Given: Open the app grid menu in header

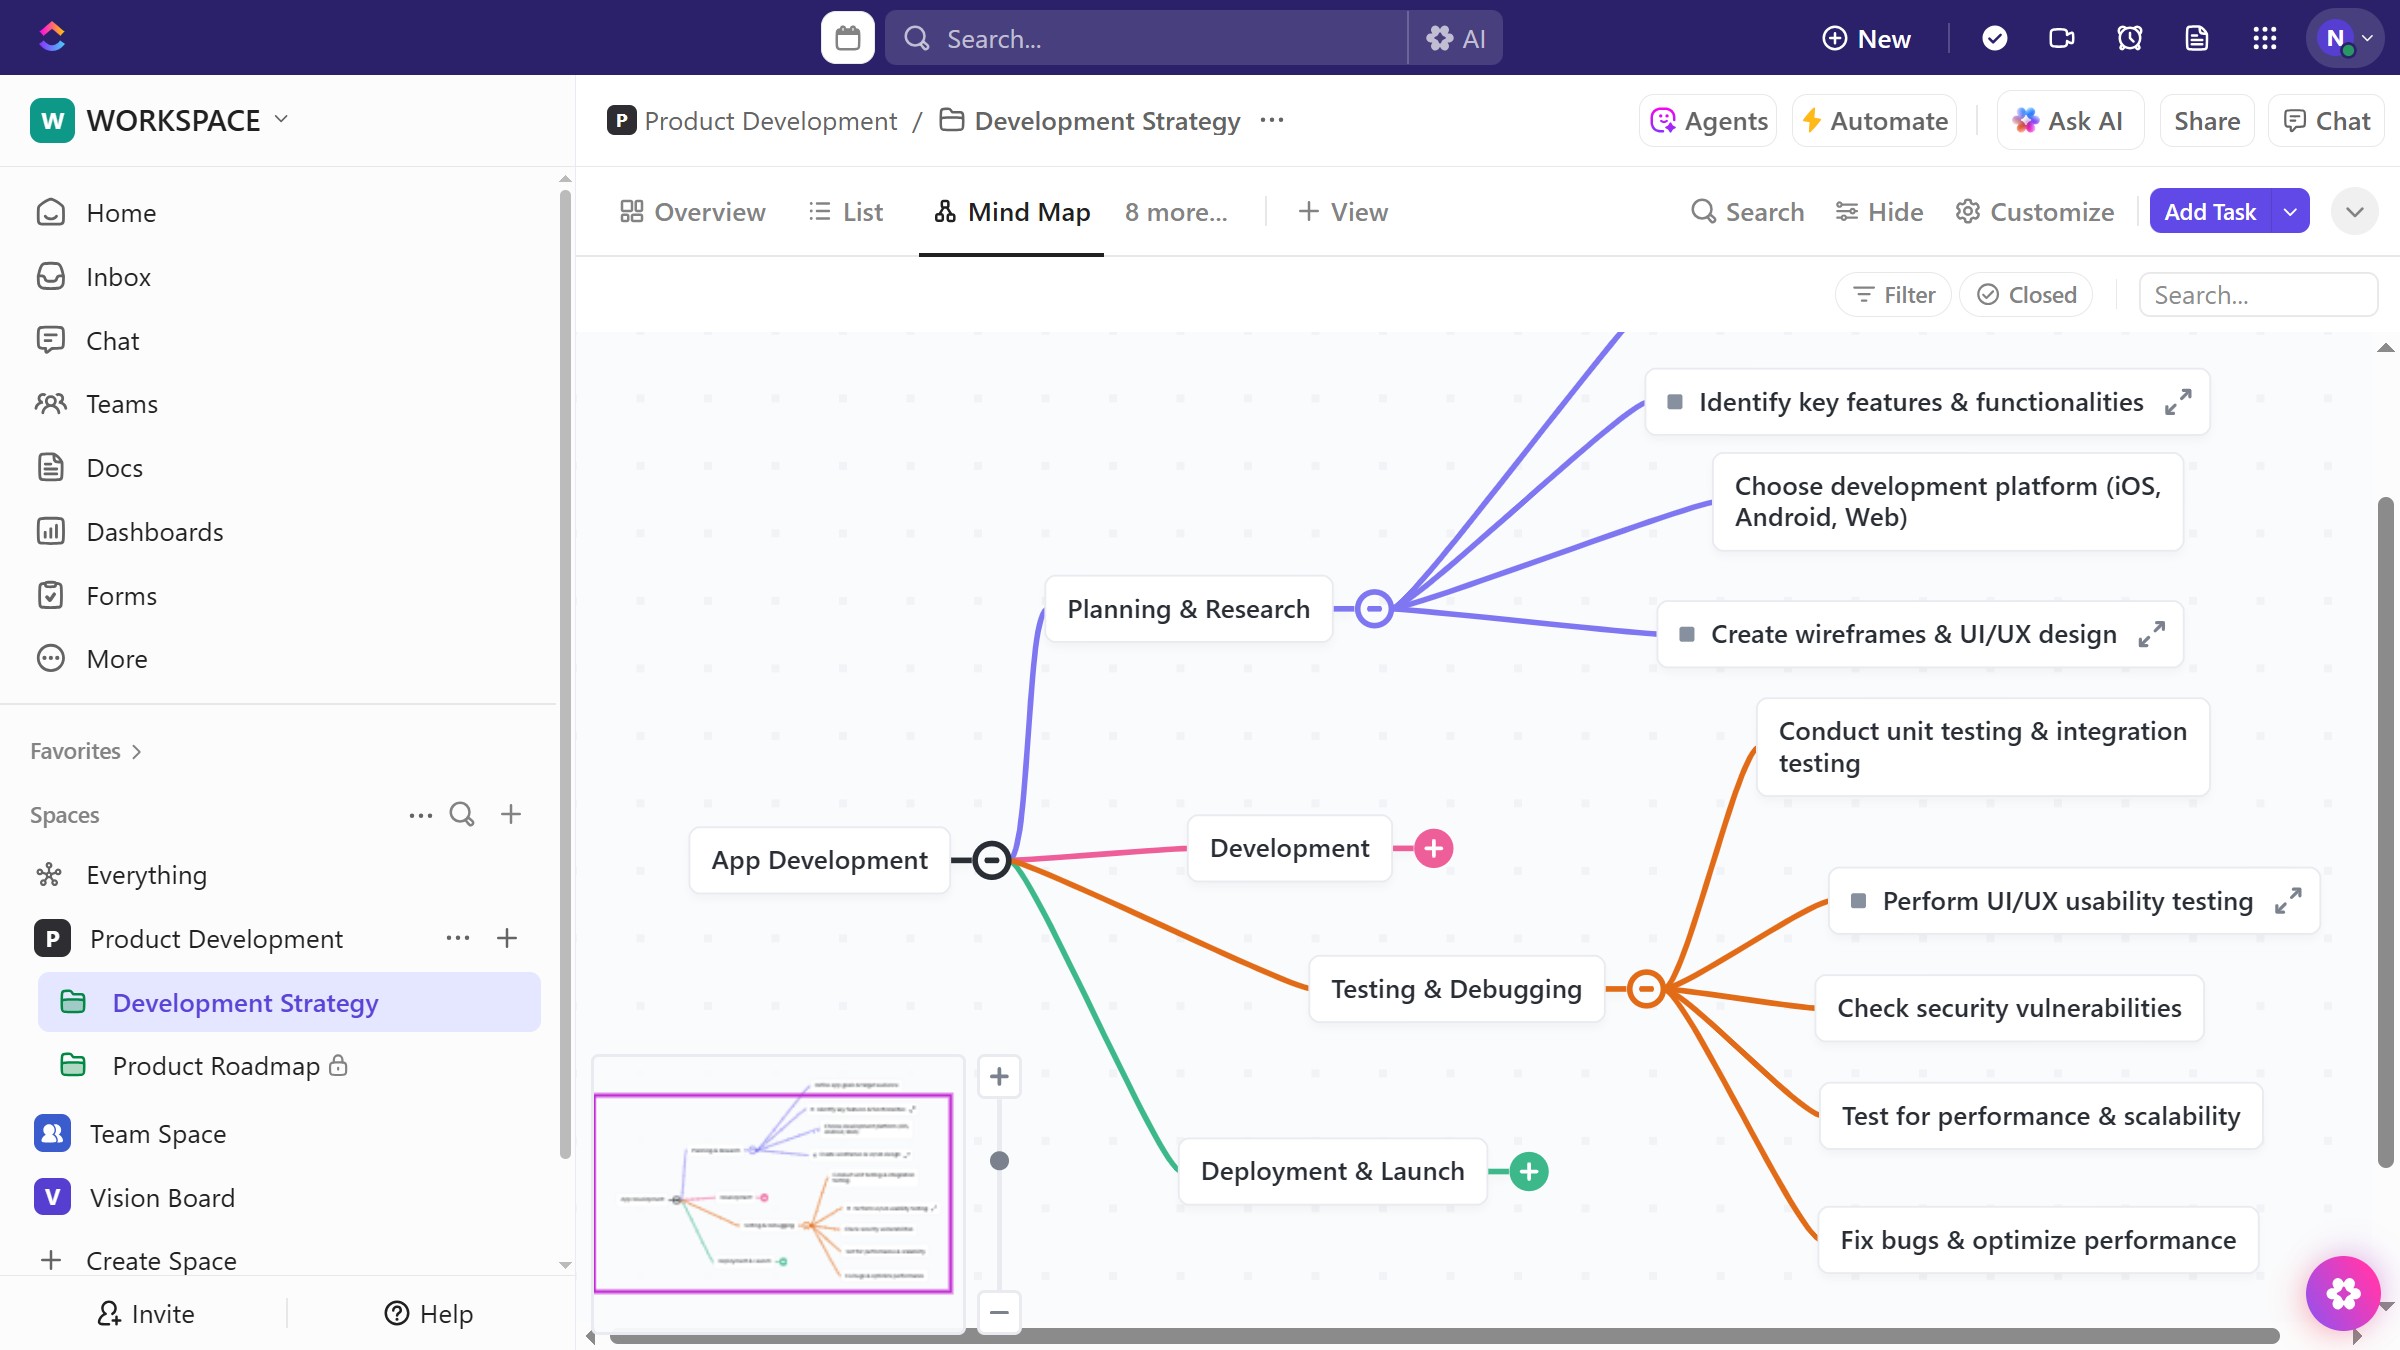Looking at the screenshot, I should point(2265,37).
